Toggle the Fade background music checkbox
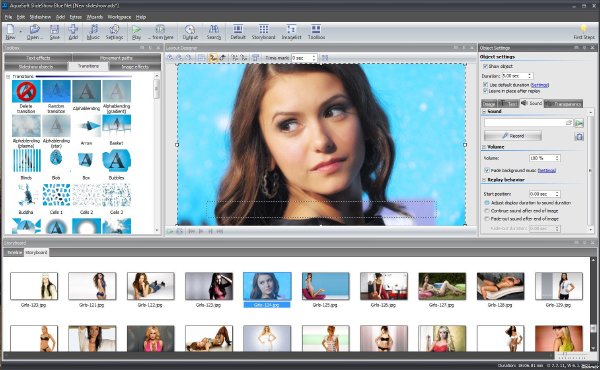 click(x=487, y=170)
